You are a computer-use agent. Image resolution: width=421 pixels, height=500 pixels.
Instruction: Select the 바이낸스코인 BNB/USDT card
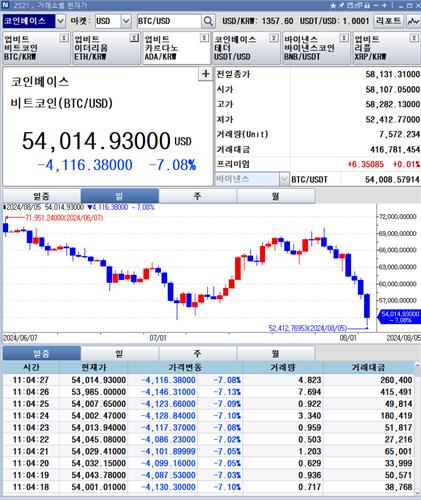[x=316, y=48]
